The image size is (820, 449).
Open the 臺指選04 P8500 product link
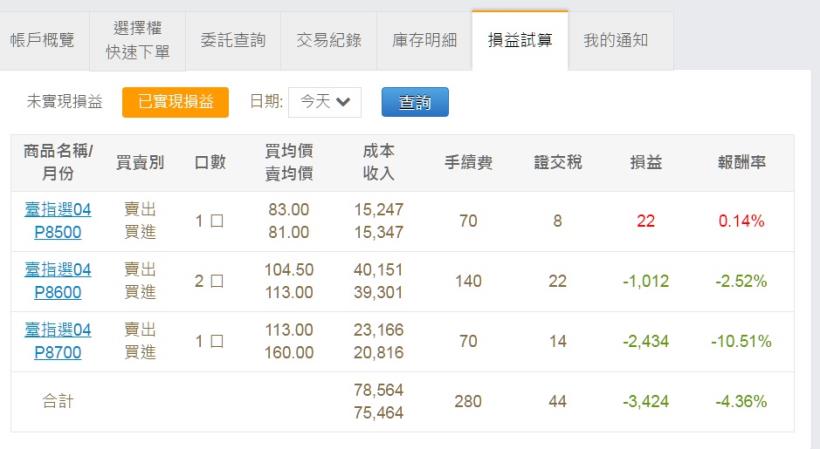pos(58,222)
